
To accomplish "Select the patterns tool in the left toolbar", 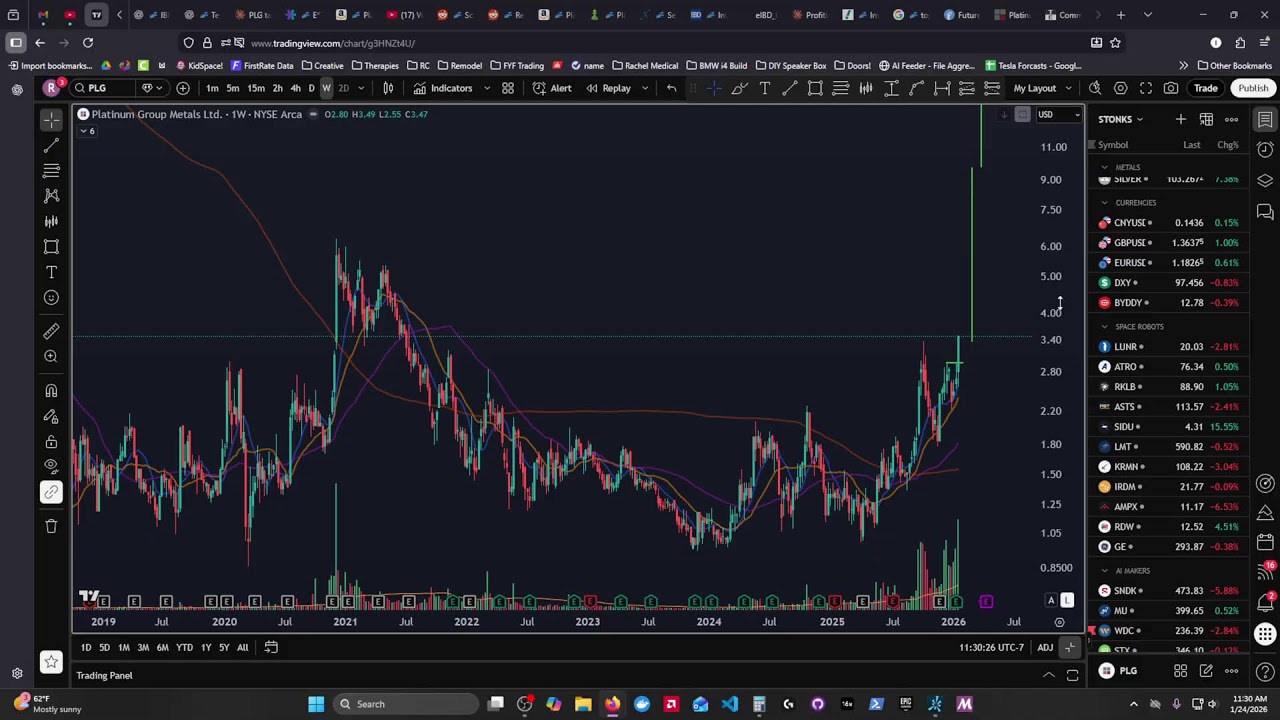I will (x=51, y=196).
